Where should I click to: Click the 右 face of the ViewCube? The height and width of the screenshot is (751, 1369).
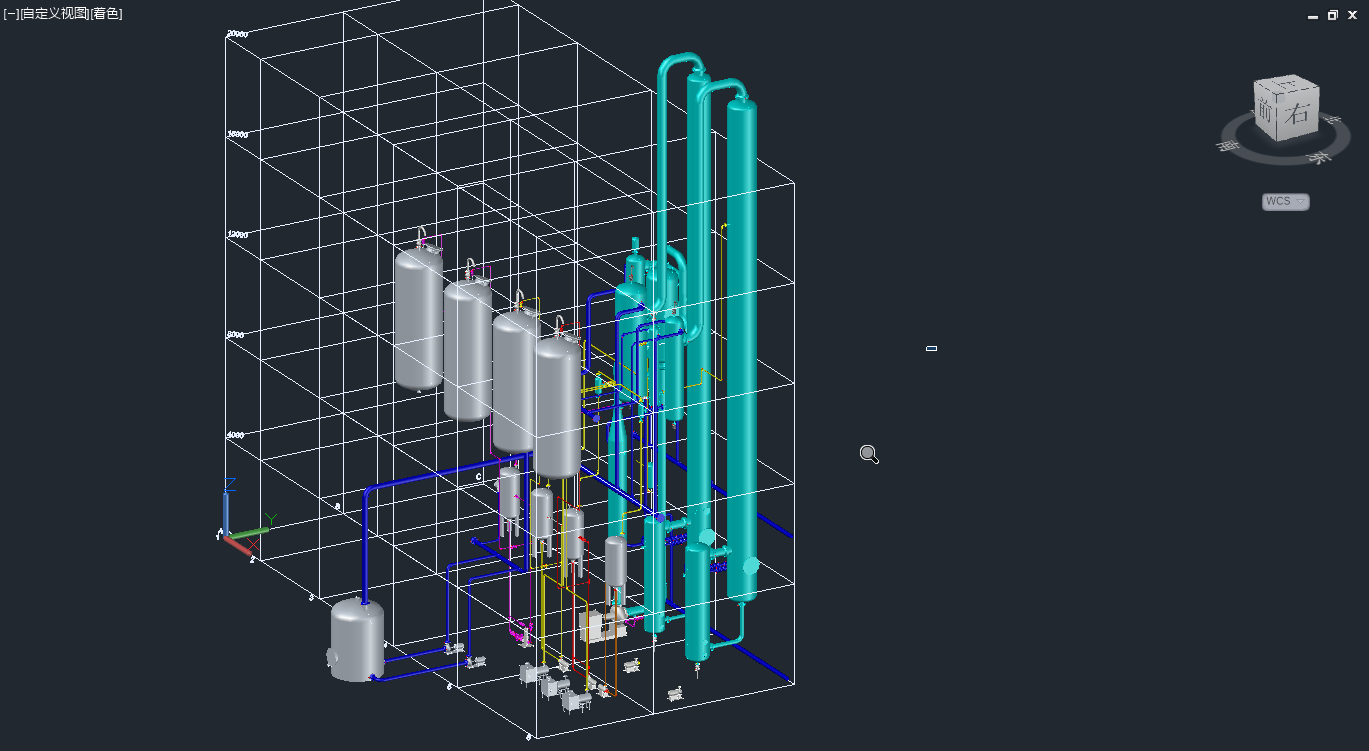pyautogui.click(x=1298, y=113)
